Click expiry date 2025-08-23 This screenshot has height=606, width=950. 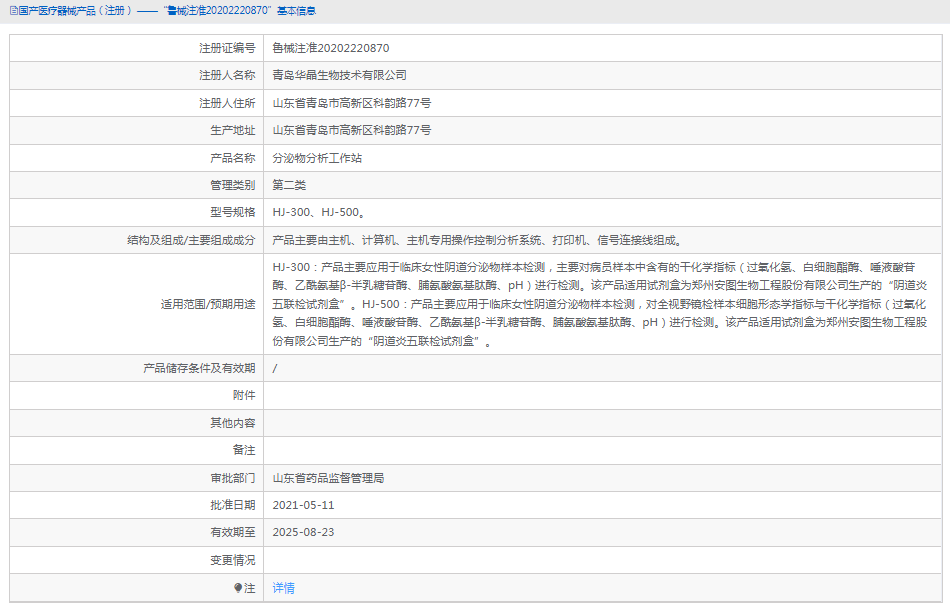click(x=303, y=532)
